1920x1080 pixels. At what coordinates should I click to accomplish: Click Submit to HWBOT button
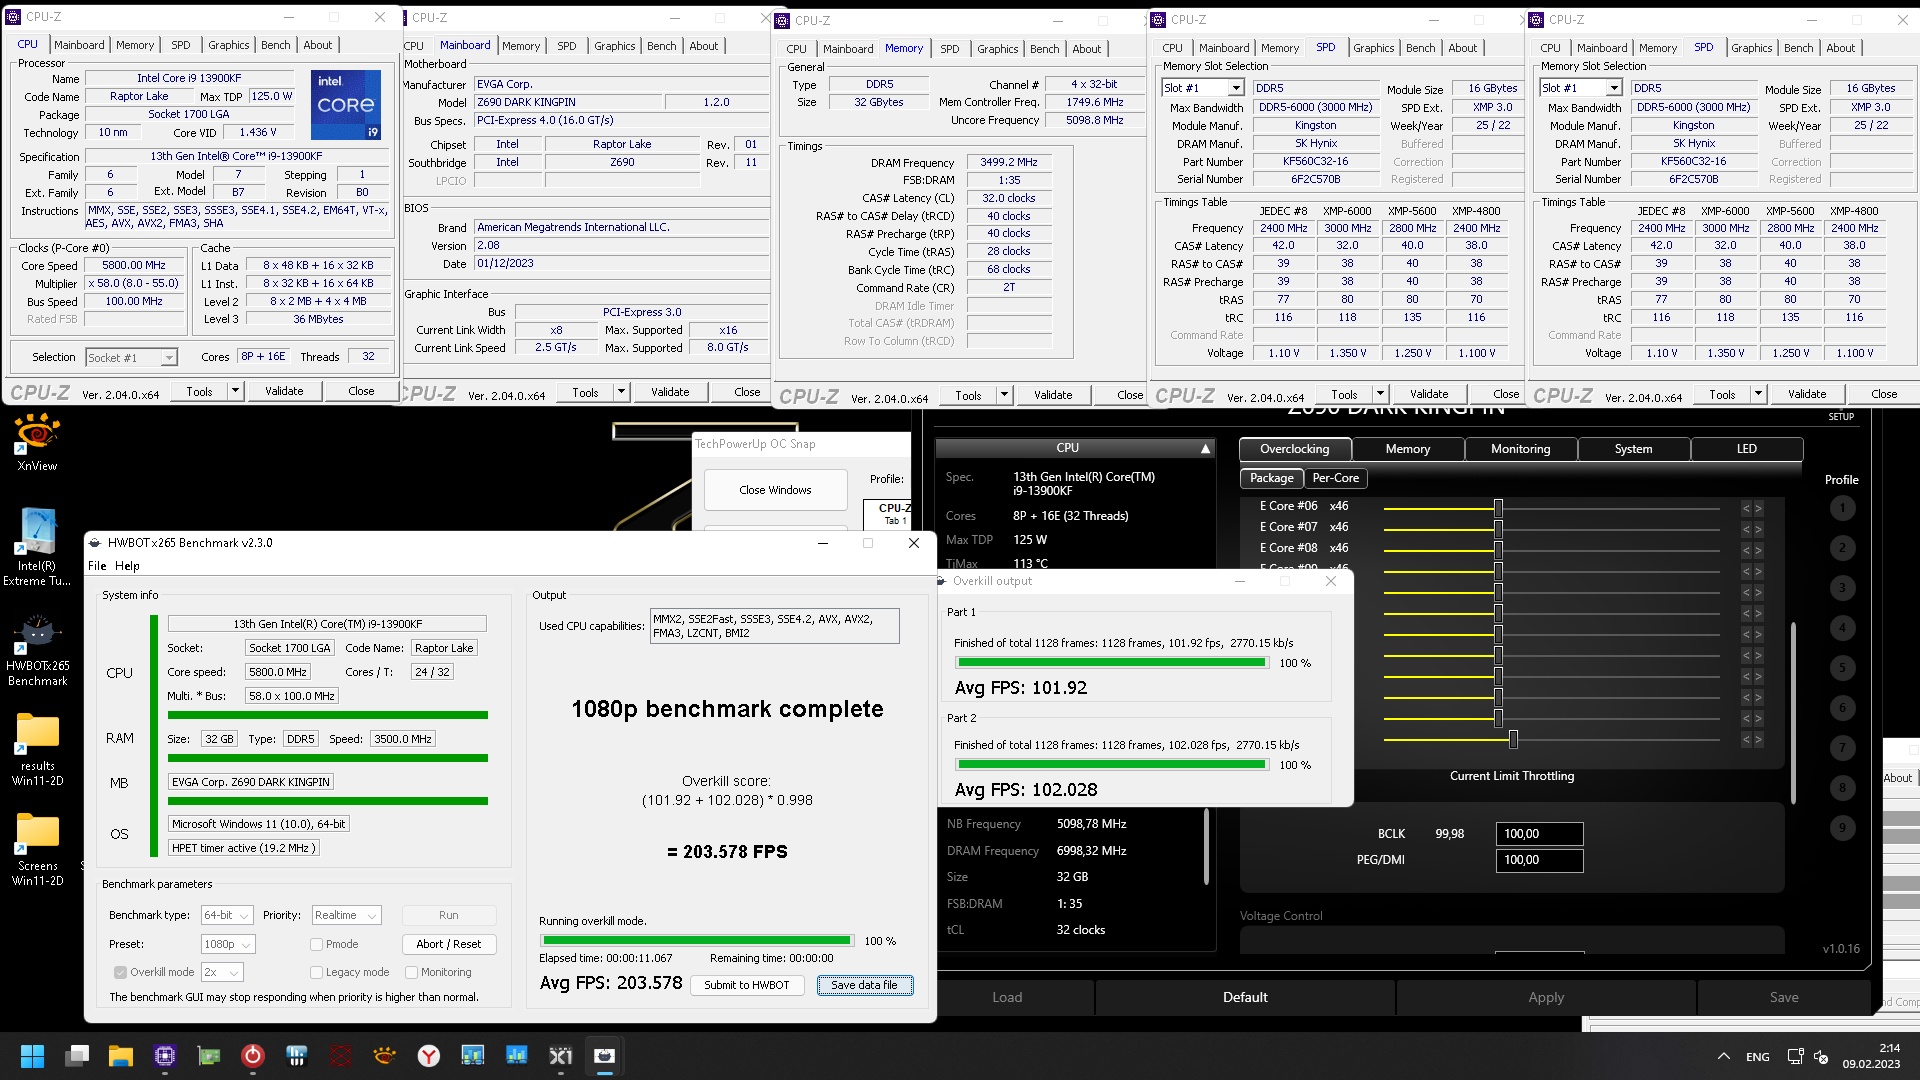point(746,985)
